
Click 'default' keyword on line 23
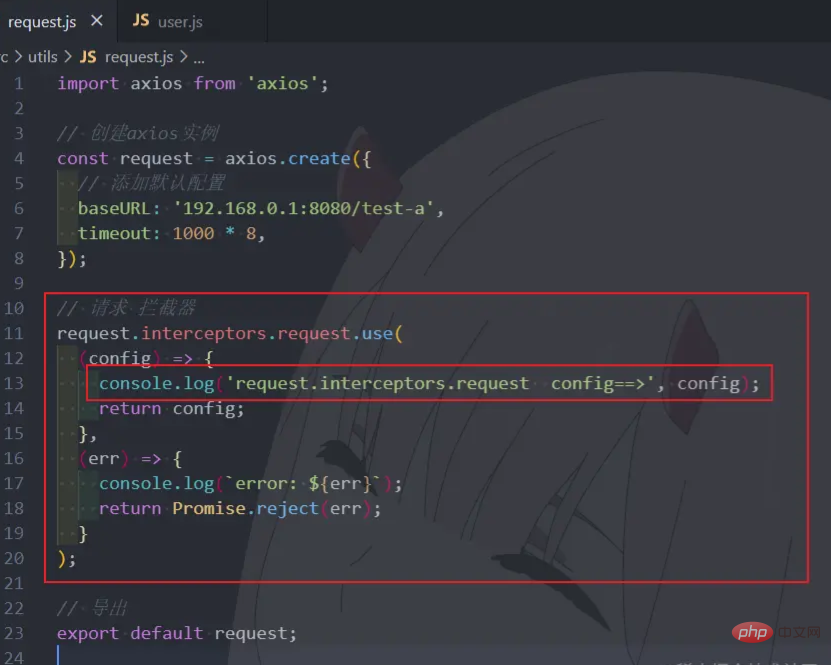(166, 633)
